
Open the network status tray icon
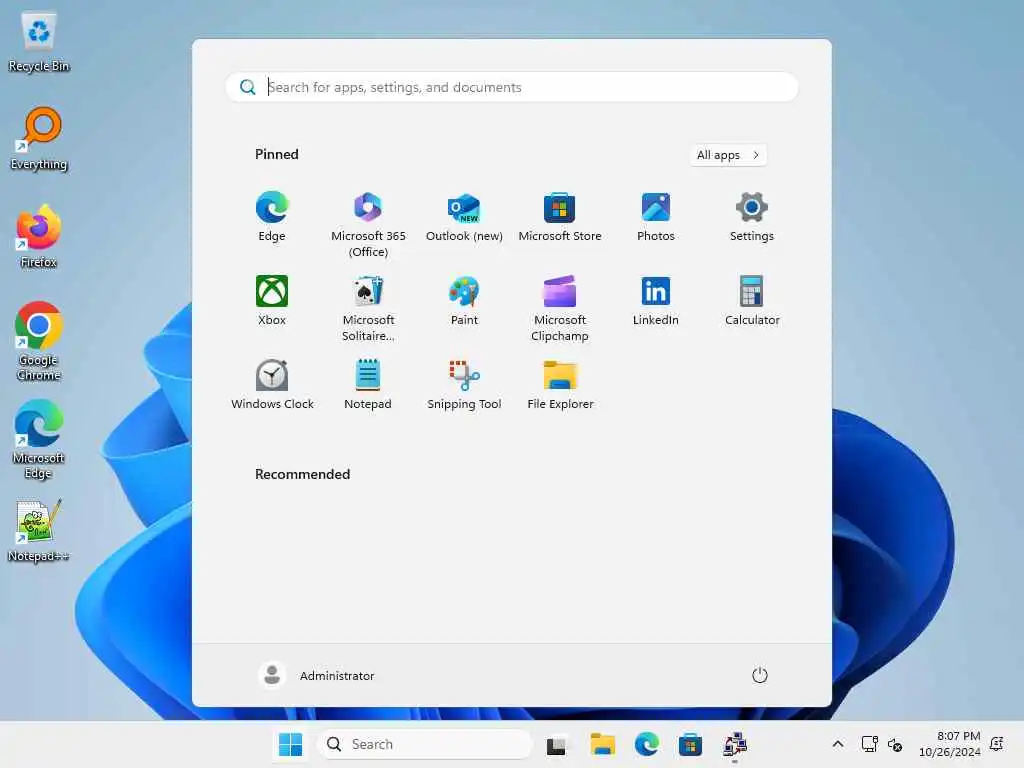click(869, 744)
